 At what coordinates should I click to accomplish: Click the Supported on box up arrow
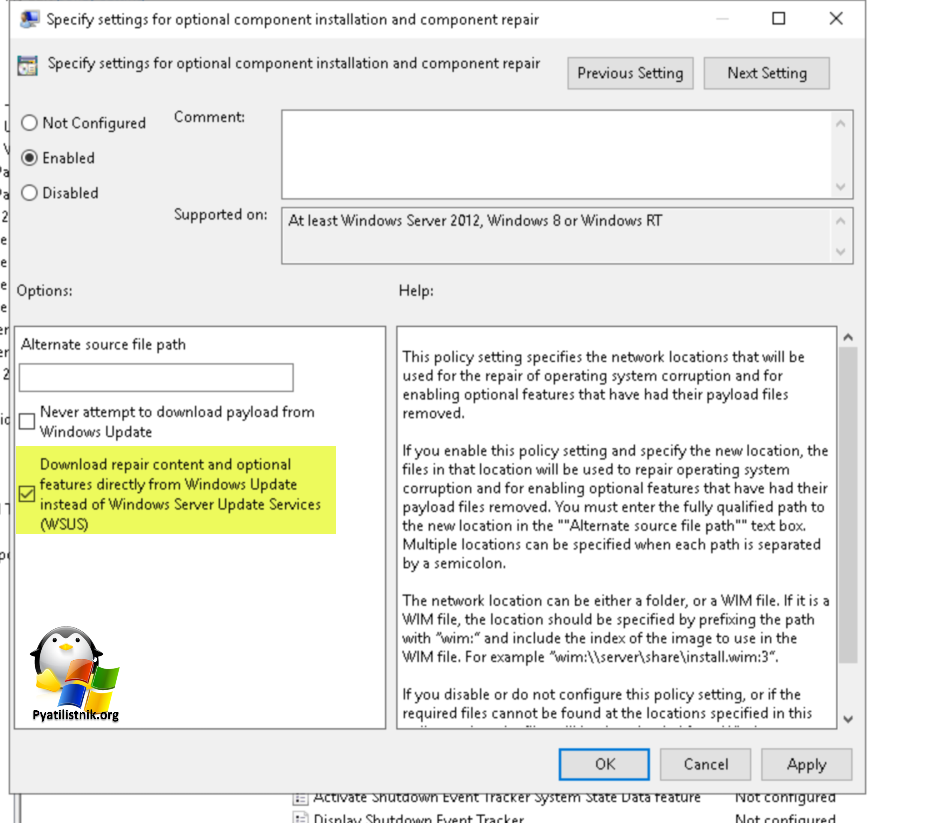[x=841, y=221]
